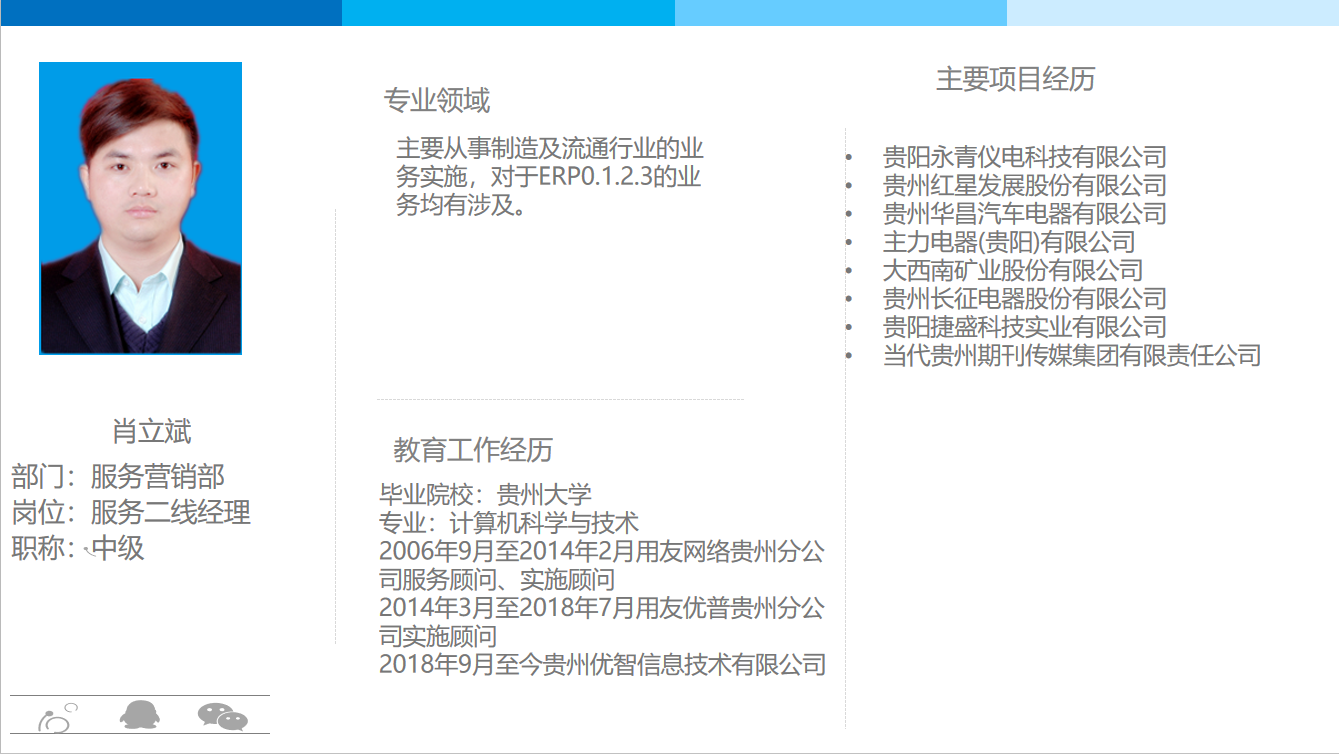Select 当代贵州期刊传媒集团有限责任公司 list entry
Image resolution: width=1339 pixels, height=754 pixels.
click(x=1071, y=355)
